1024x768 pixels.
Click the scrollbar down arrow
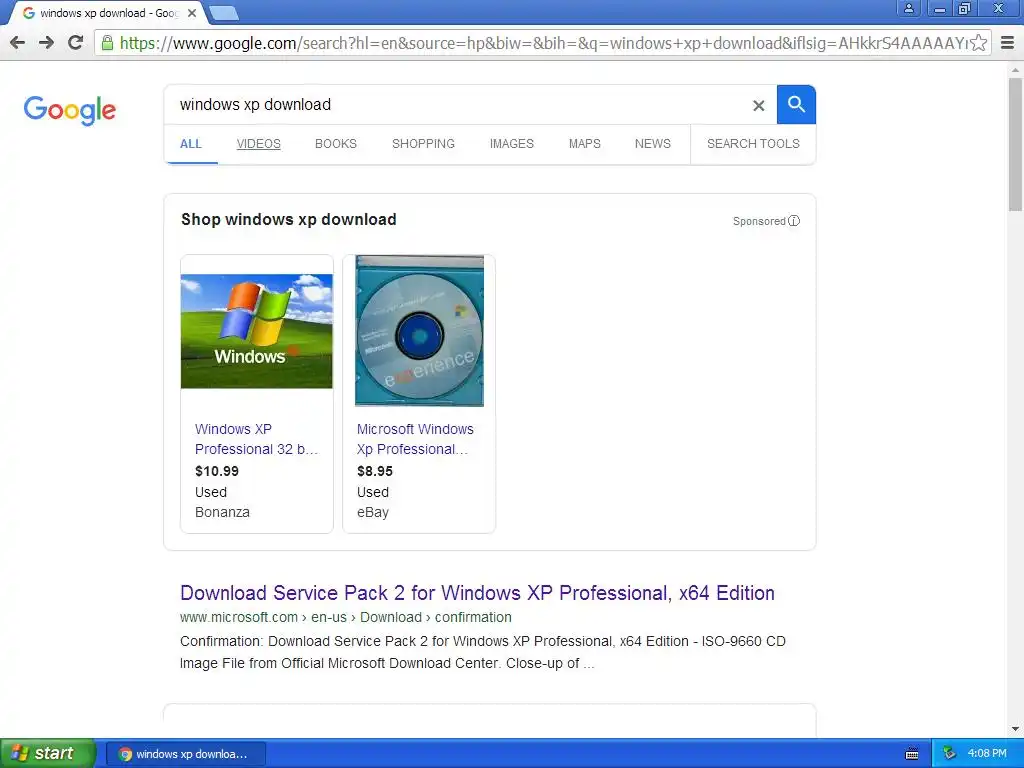tap(1015, 729)
